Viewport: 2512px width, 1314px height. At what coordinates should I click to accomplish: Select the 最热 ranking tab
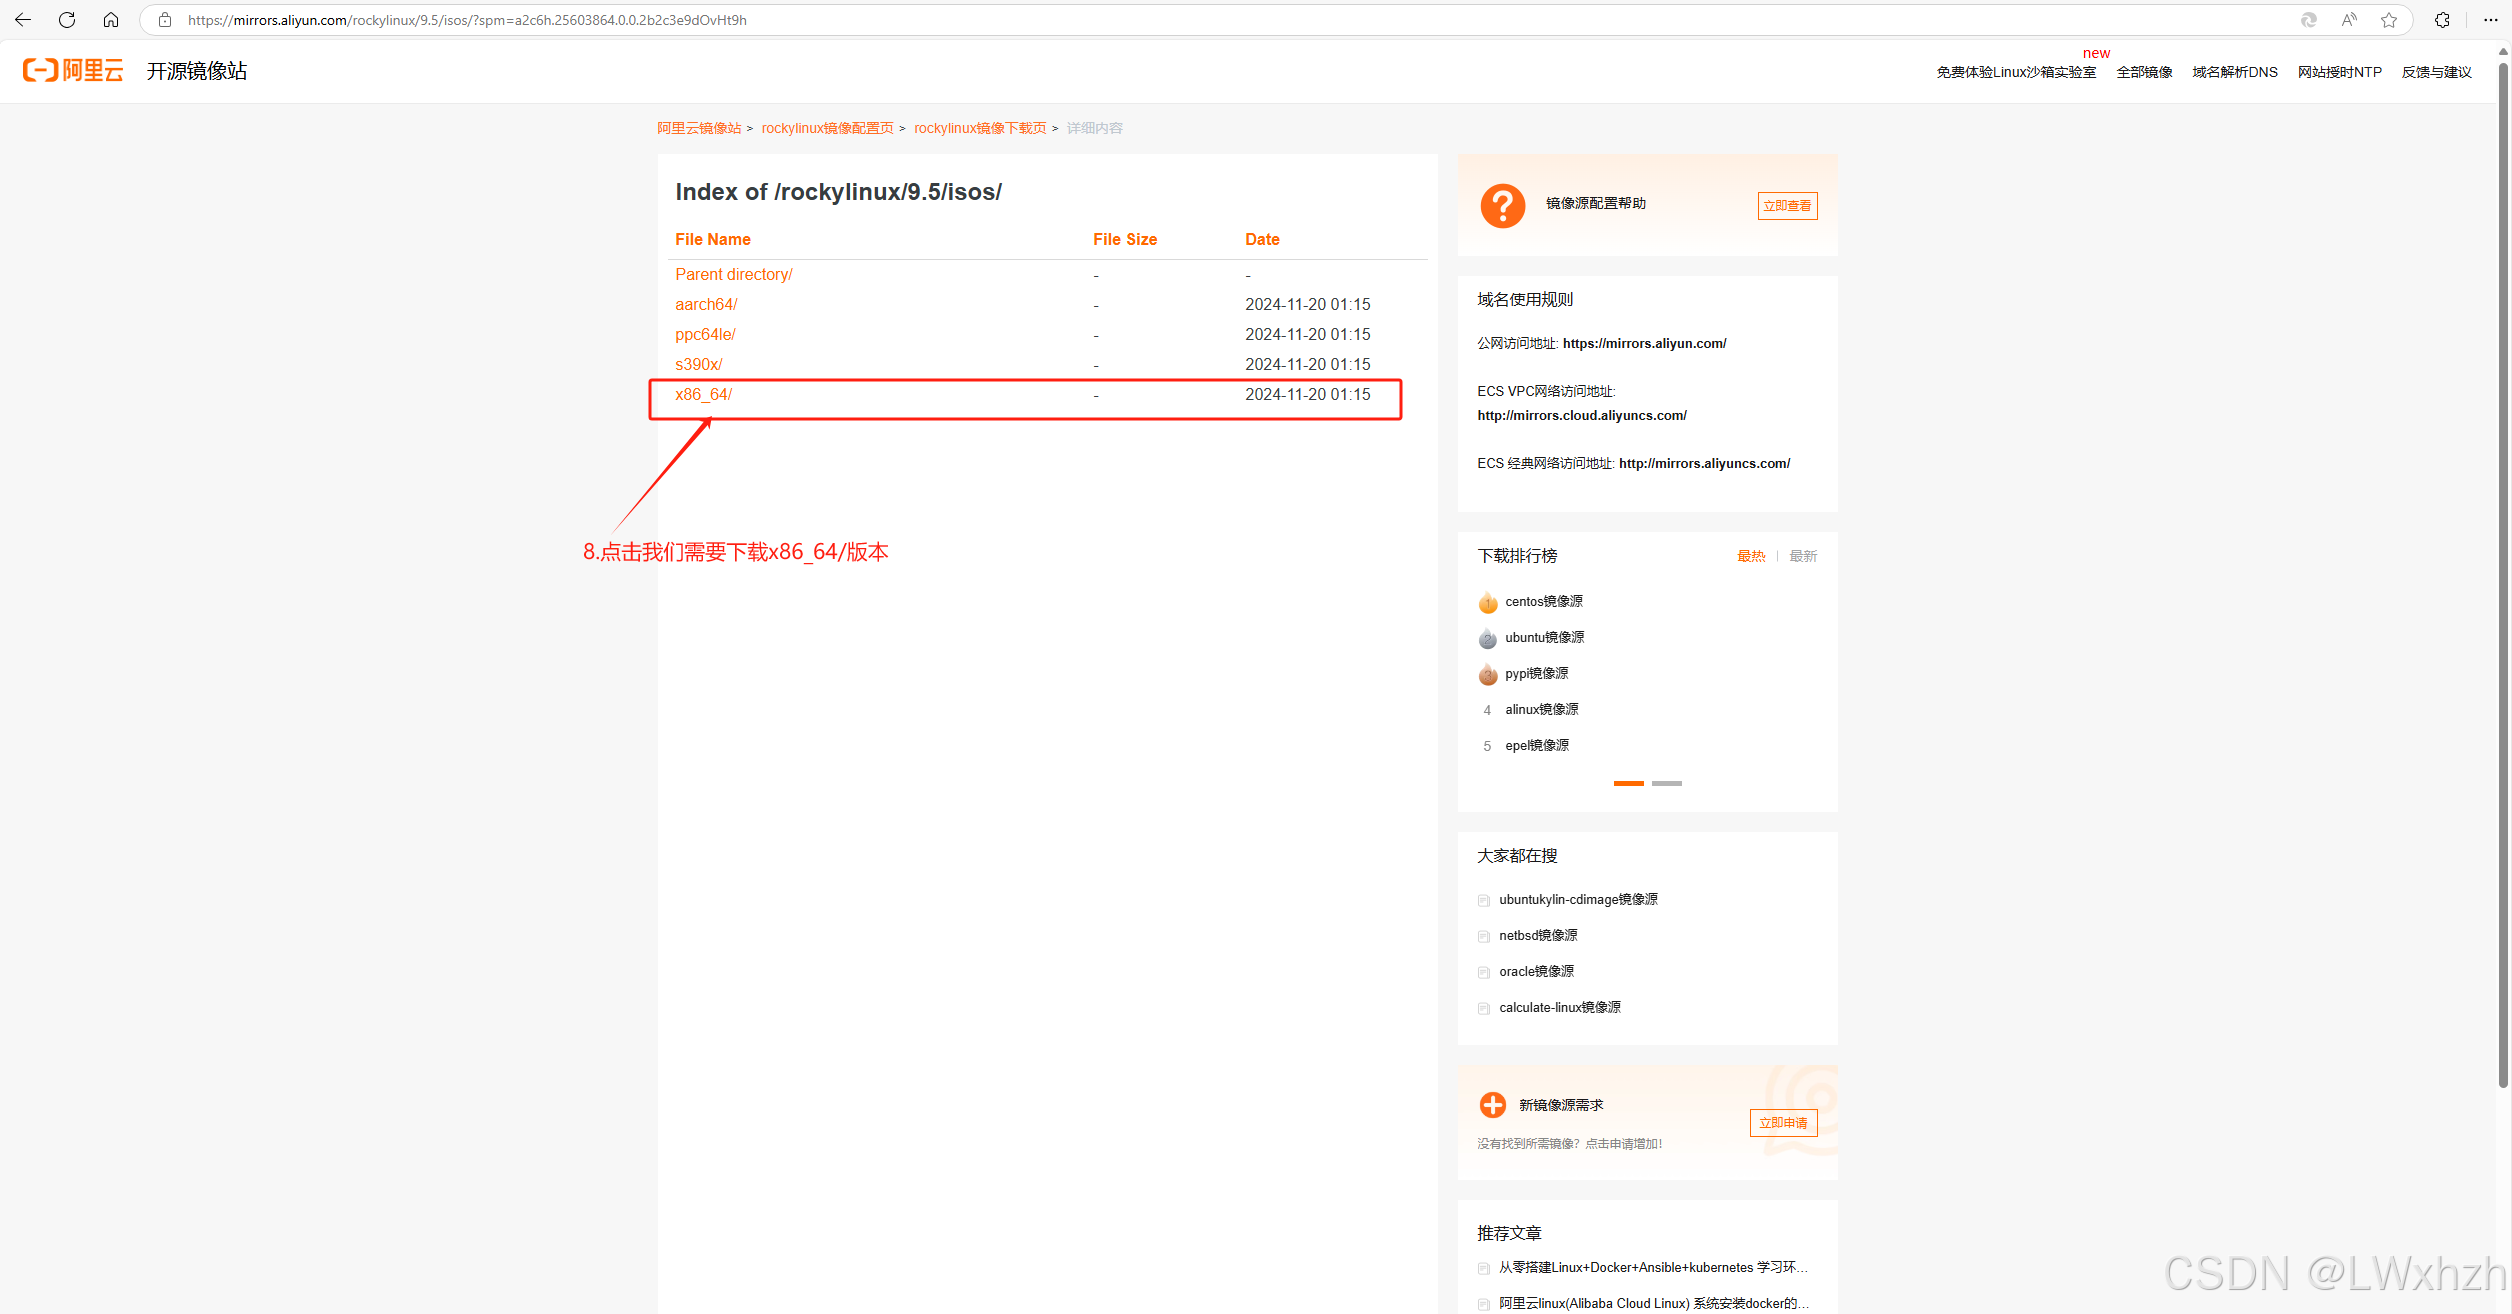tap(1750, 556)
